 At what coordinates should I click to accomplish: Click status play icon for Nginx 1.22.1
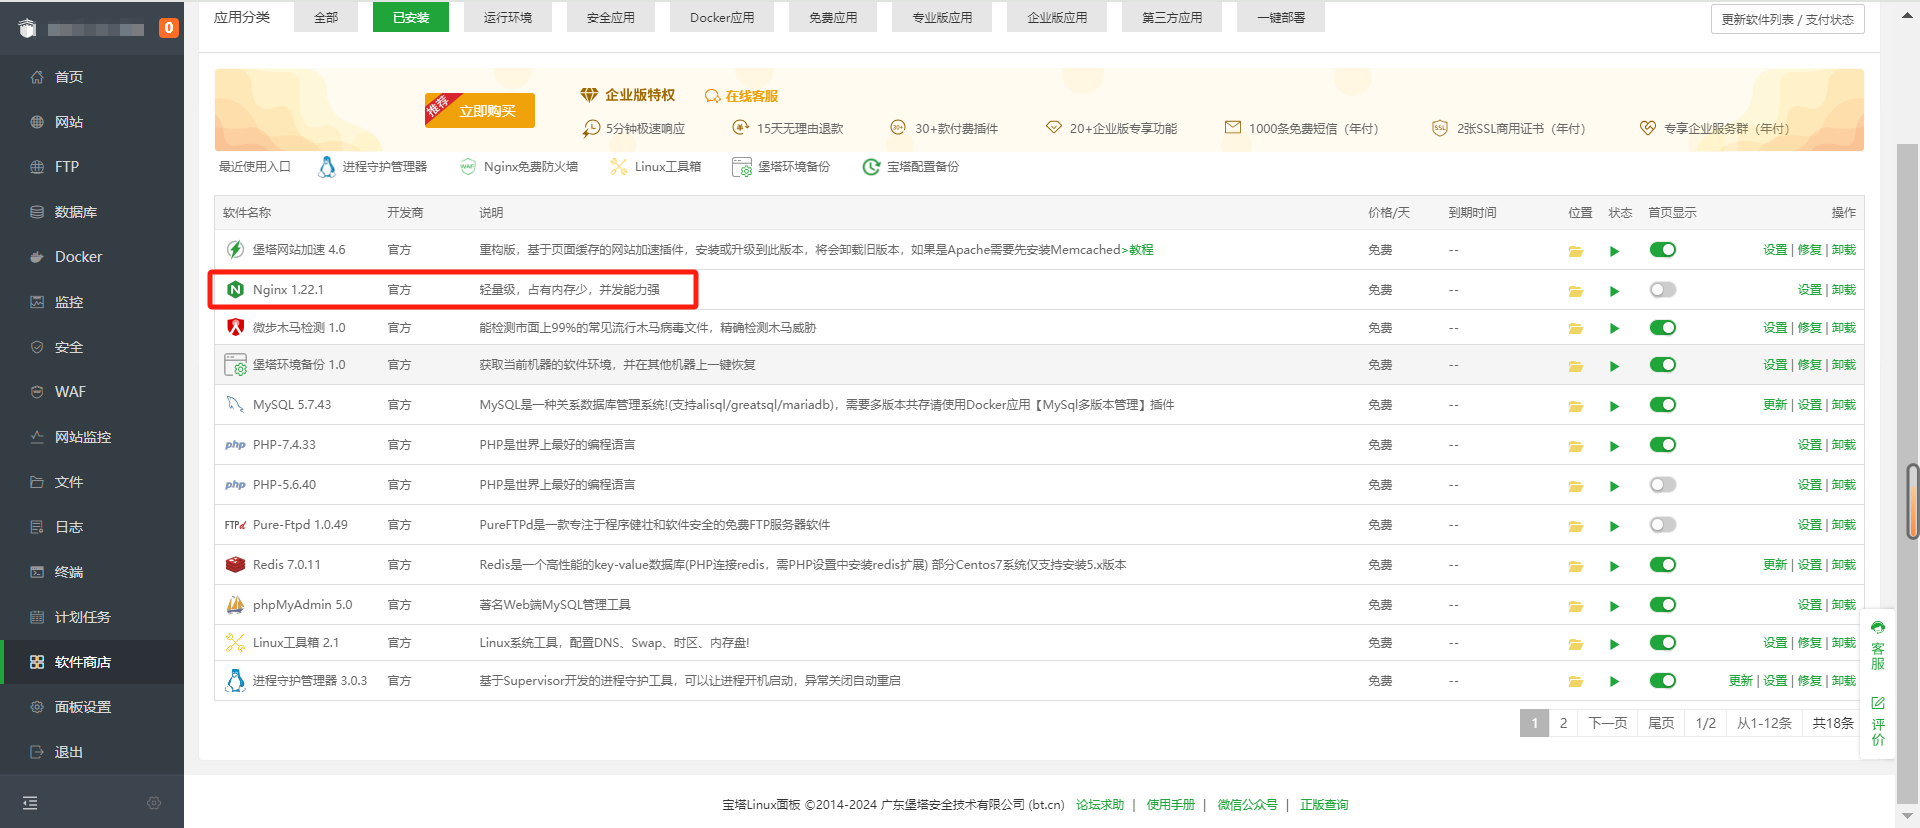[1614, 291]
